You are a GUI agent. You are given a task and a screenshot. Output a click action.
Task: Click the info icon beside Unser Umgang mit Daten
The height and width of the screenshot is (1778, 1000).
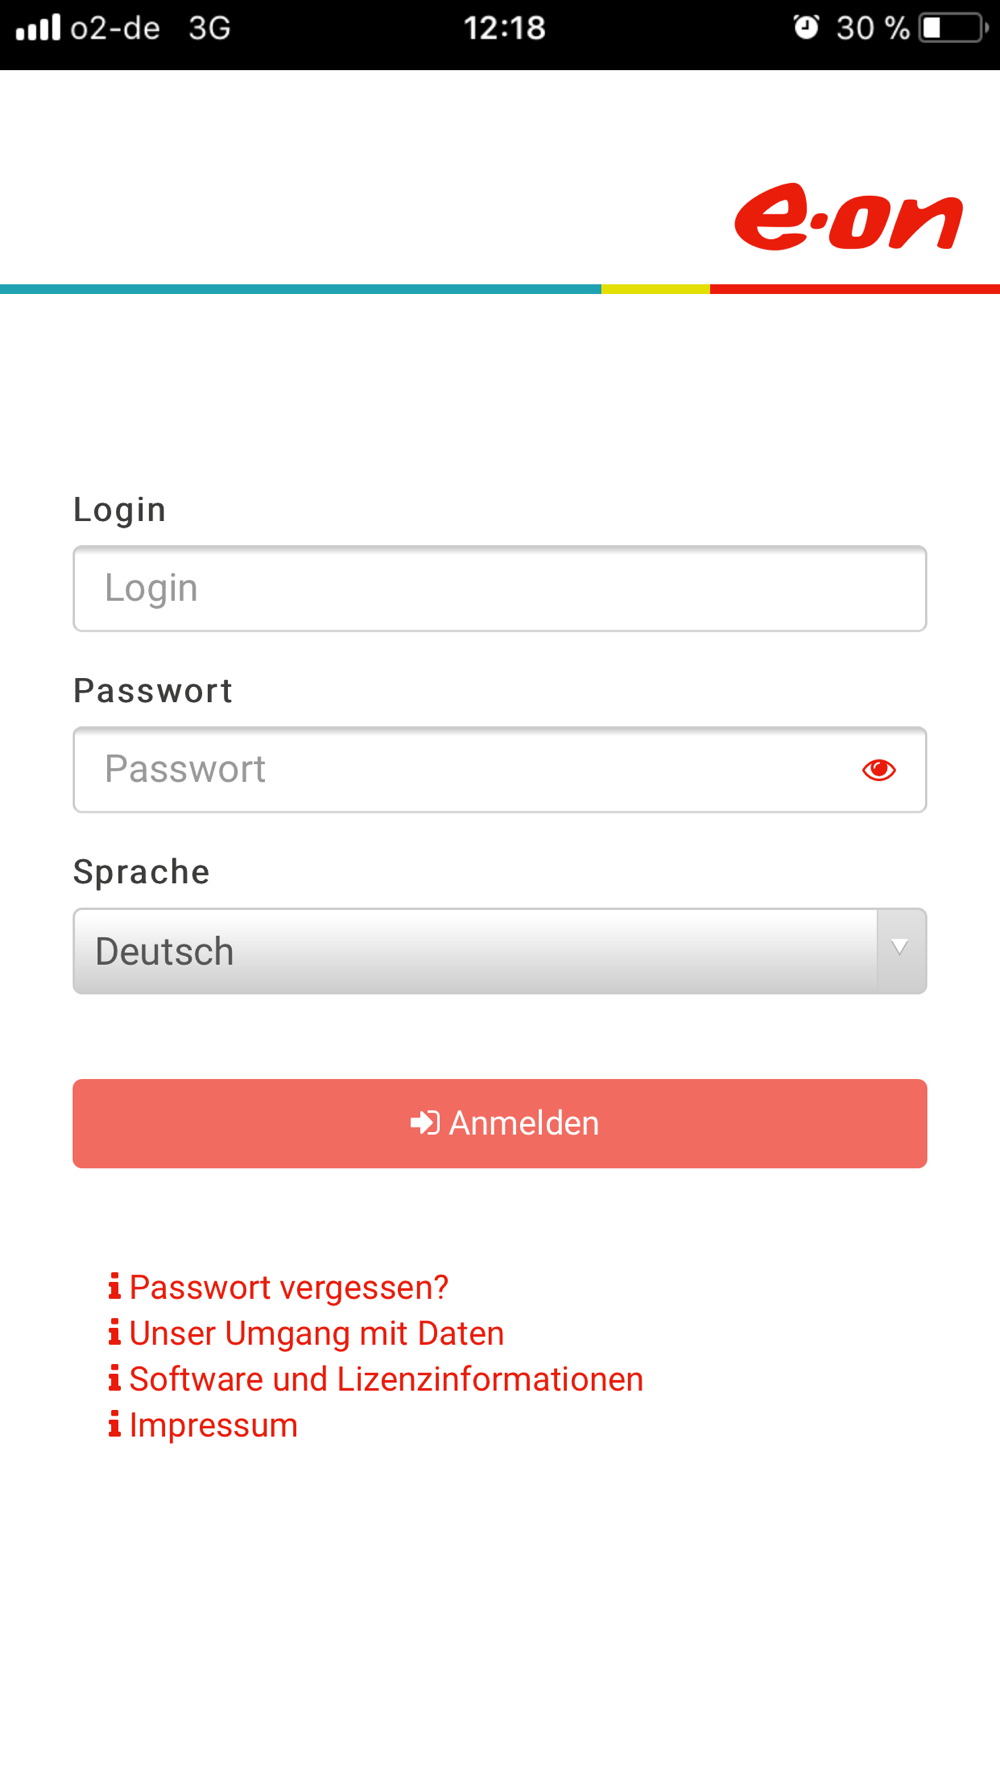pos(115,1332)
